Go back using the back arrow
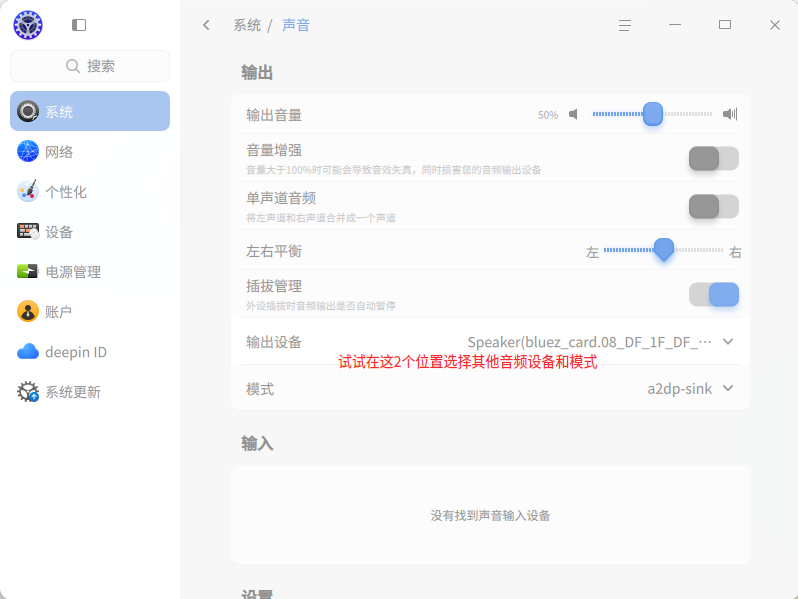The image size is (798, 599). click(x=206, y=25)
